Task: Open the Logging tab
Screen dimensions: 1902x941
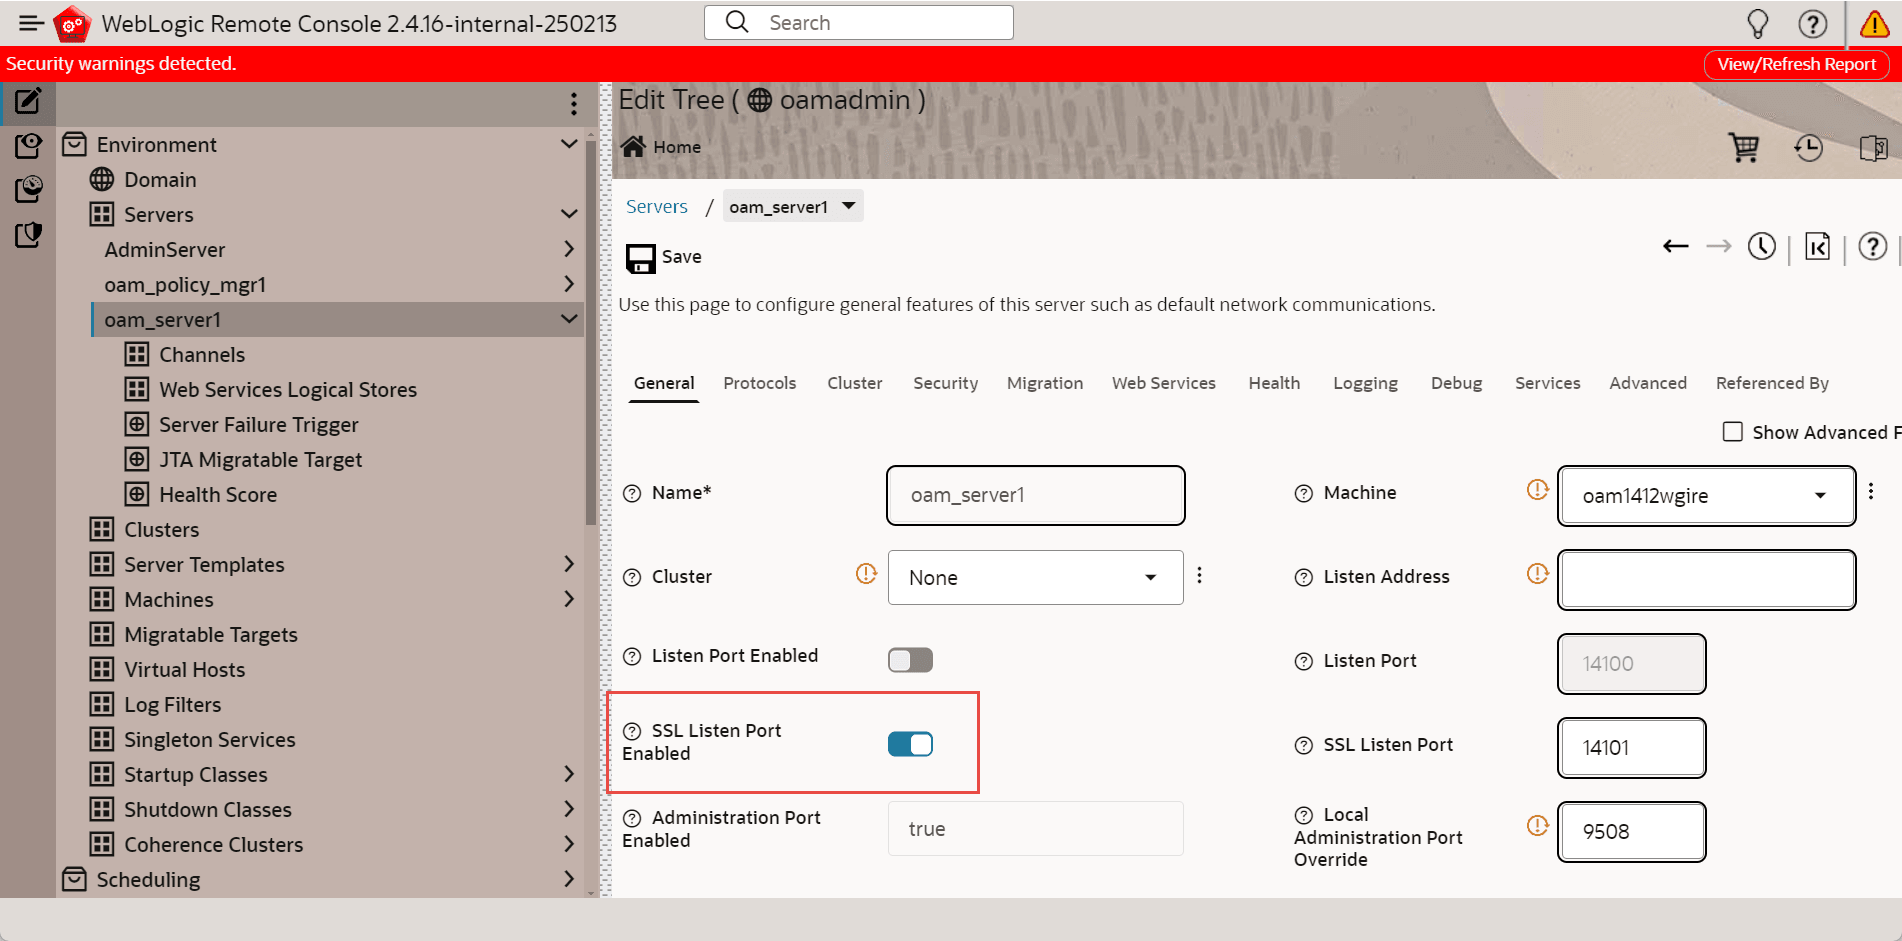Action: point(1365,383)
